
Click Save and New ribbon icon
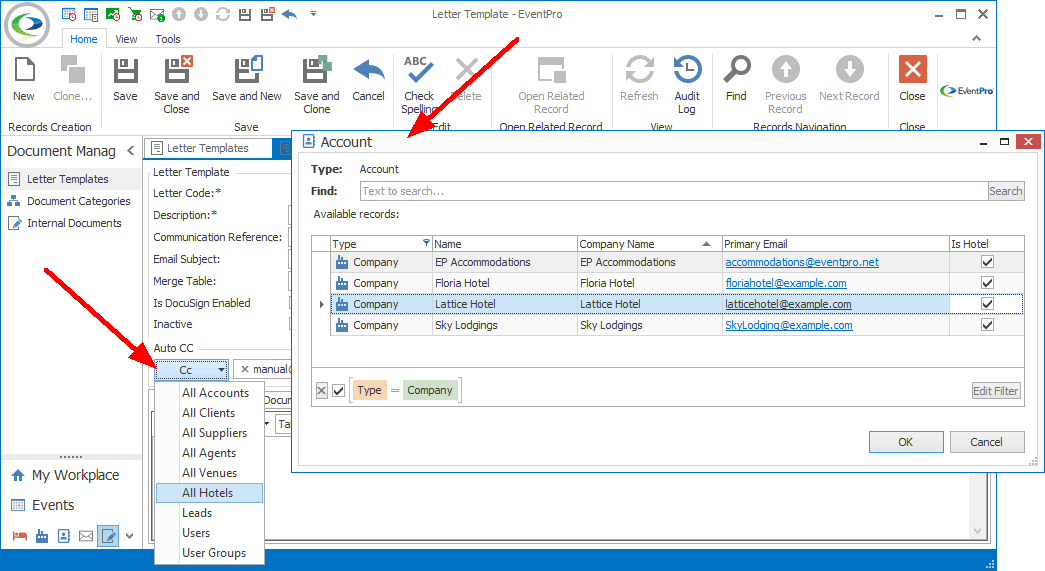[x=248, y=70]
